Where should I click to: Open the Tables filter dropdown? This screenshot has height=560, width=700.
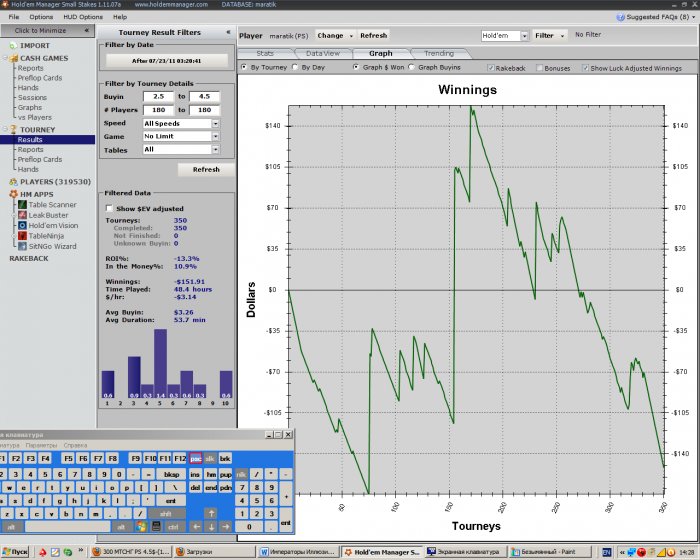pyautogui.click(x=216, y=150)
